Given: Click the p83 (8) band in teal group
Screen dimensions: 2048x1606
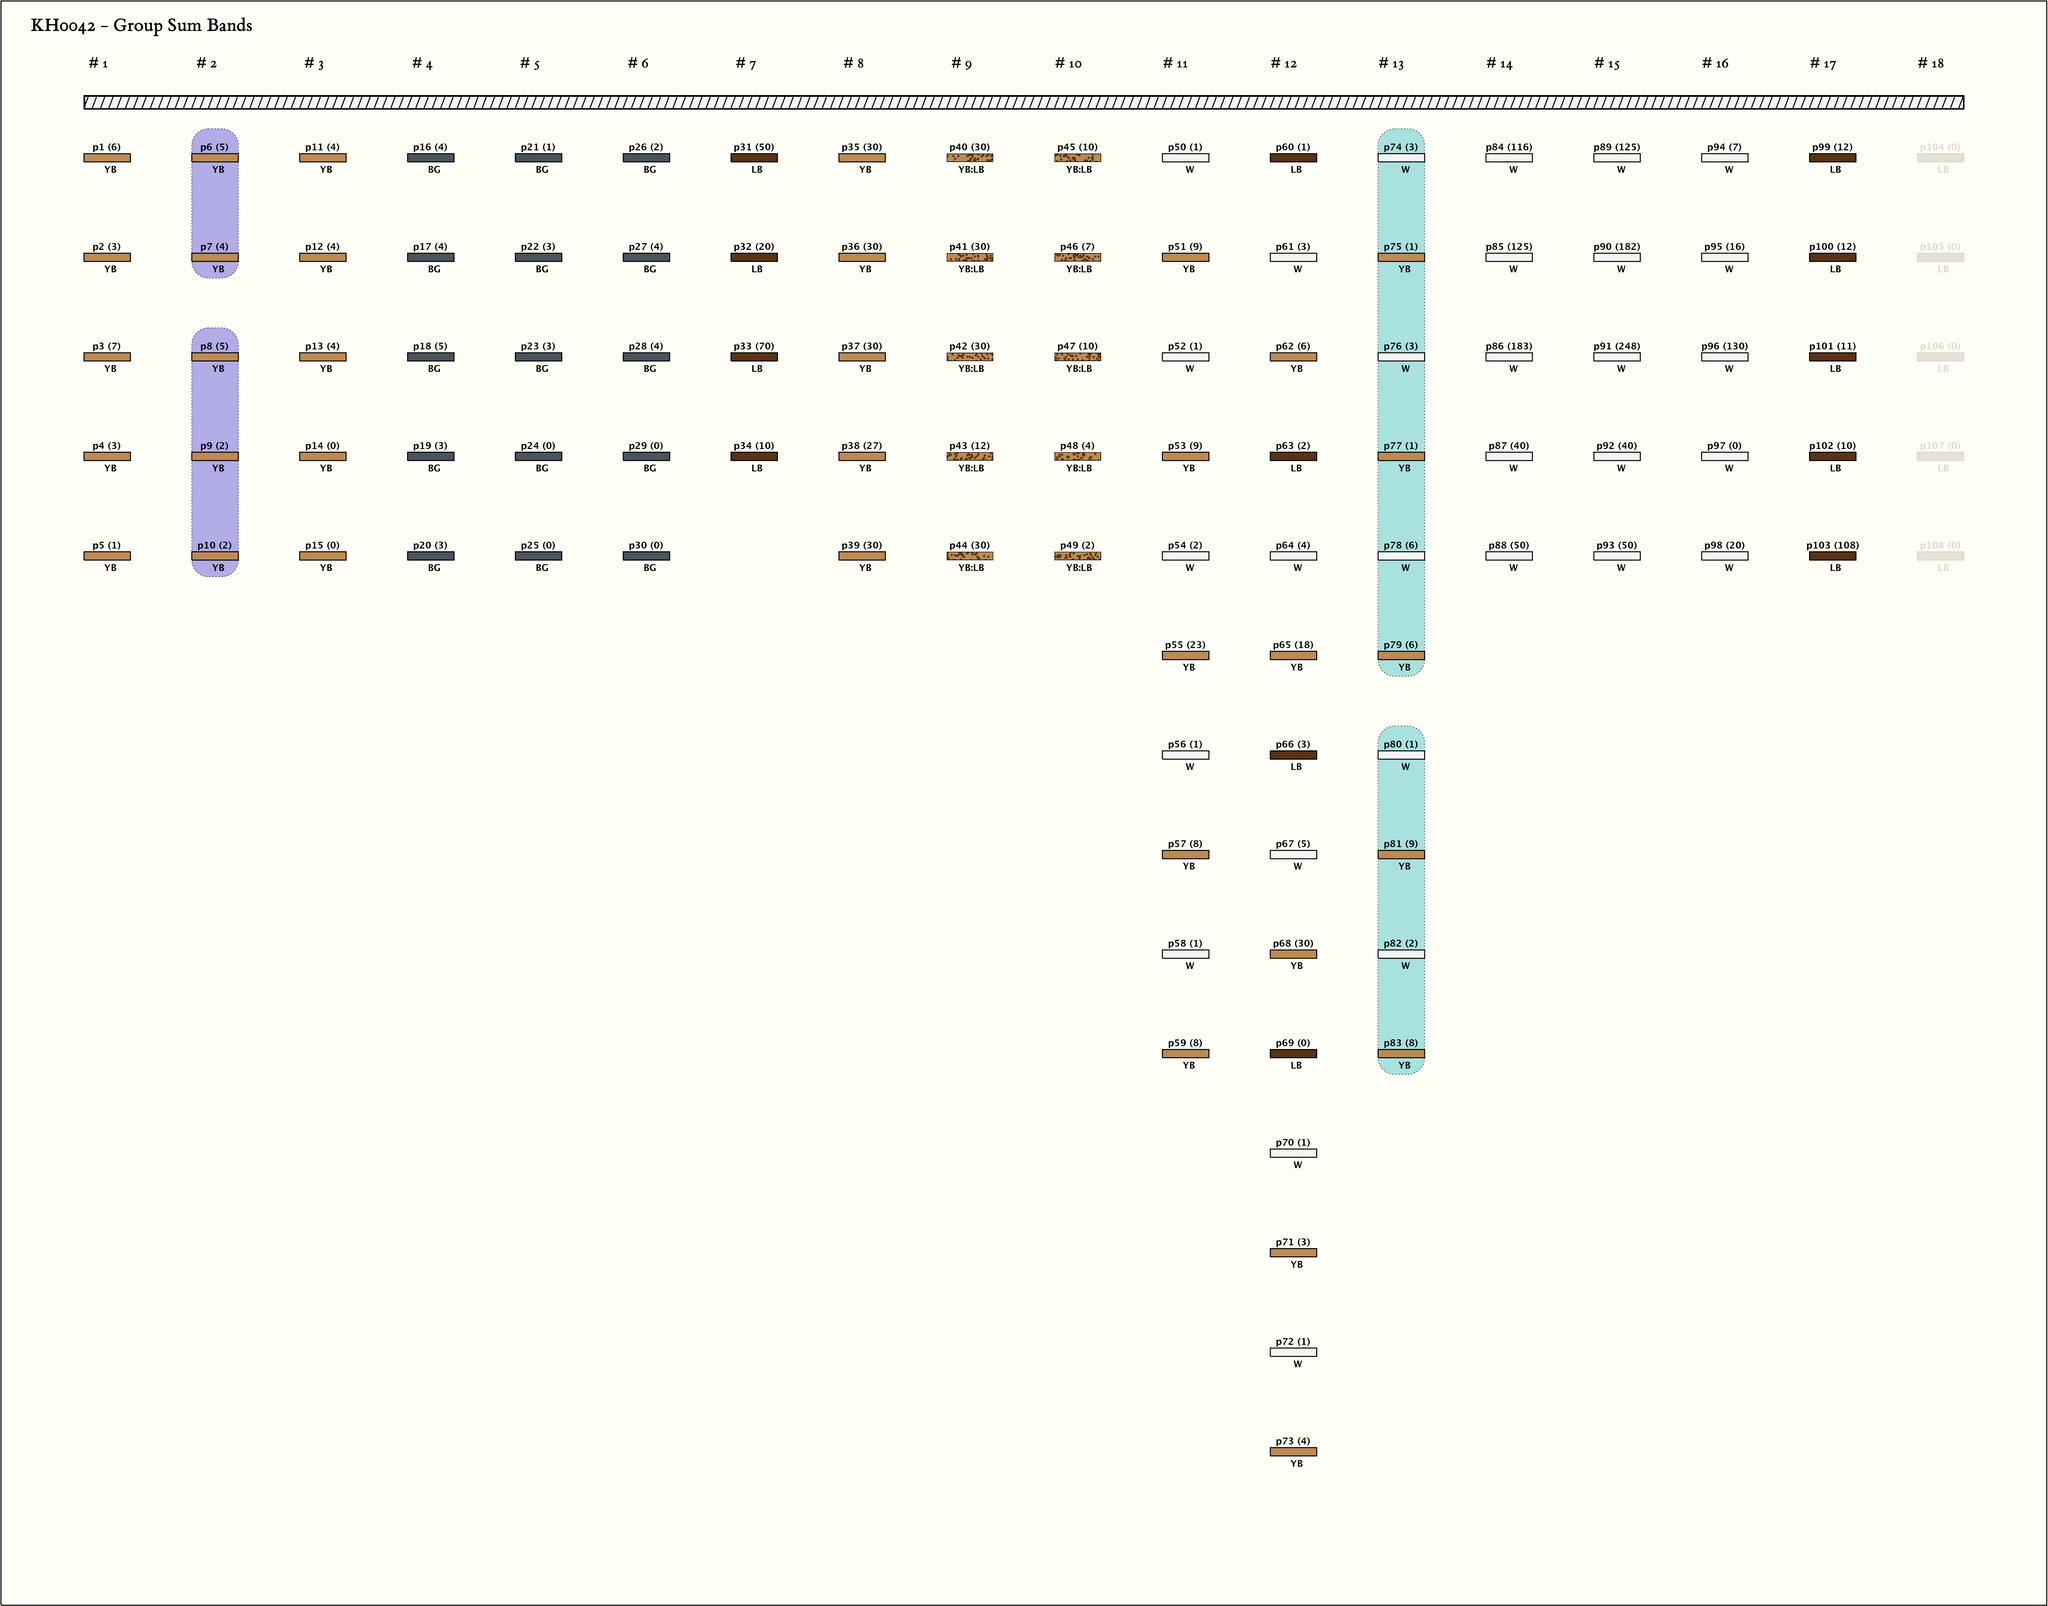Looking at the screenshot, I should 1401,1054.
